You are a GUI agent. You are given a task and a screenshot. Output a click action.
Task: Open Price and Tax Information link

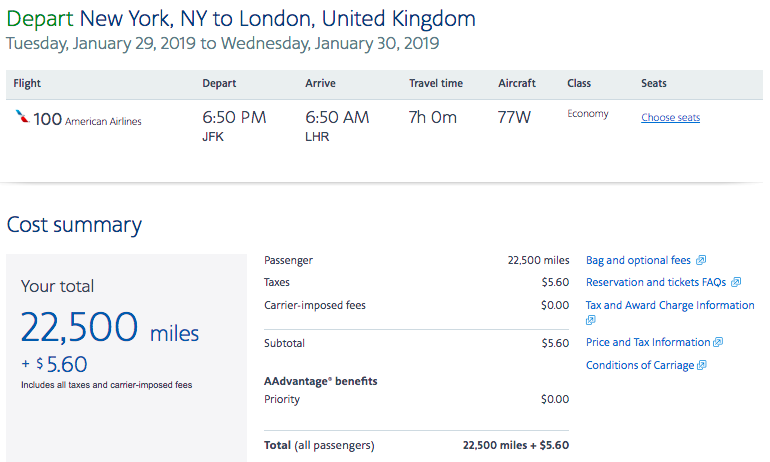648,342
